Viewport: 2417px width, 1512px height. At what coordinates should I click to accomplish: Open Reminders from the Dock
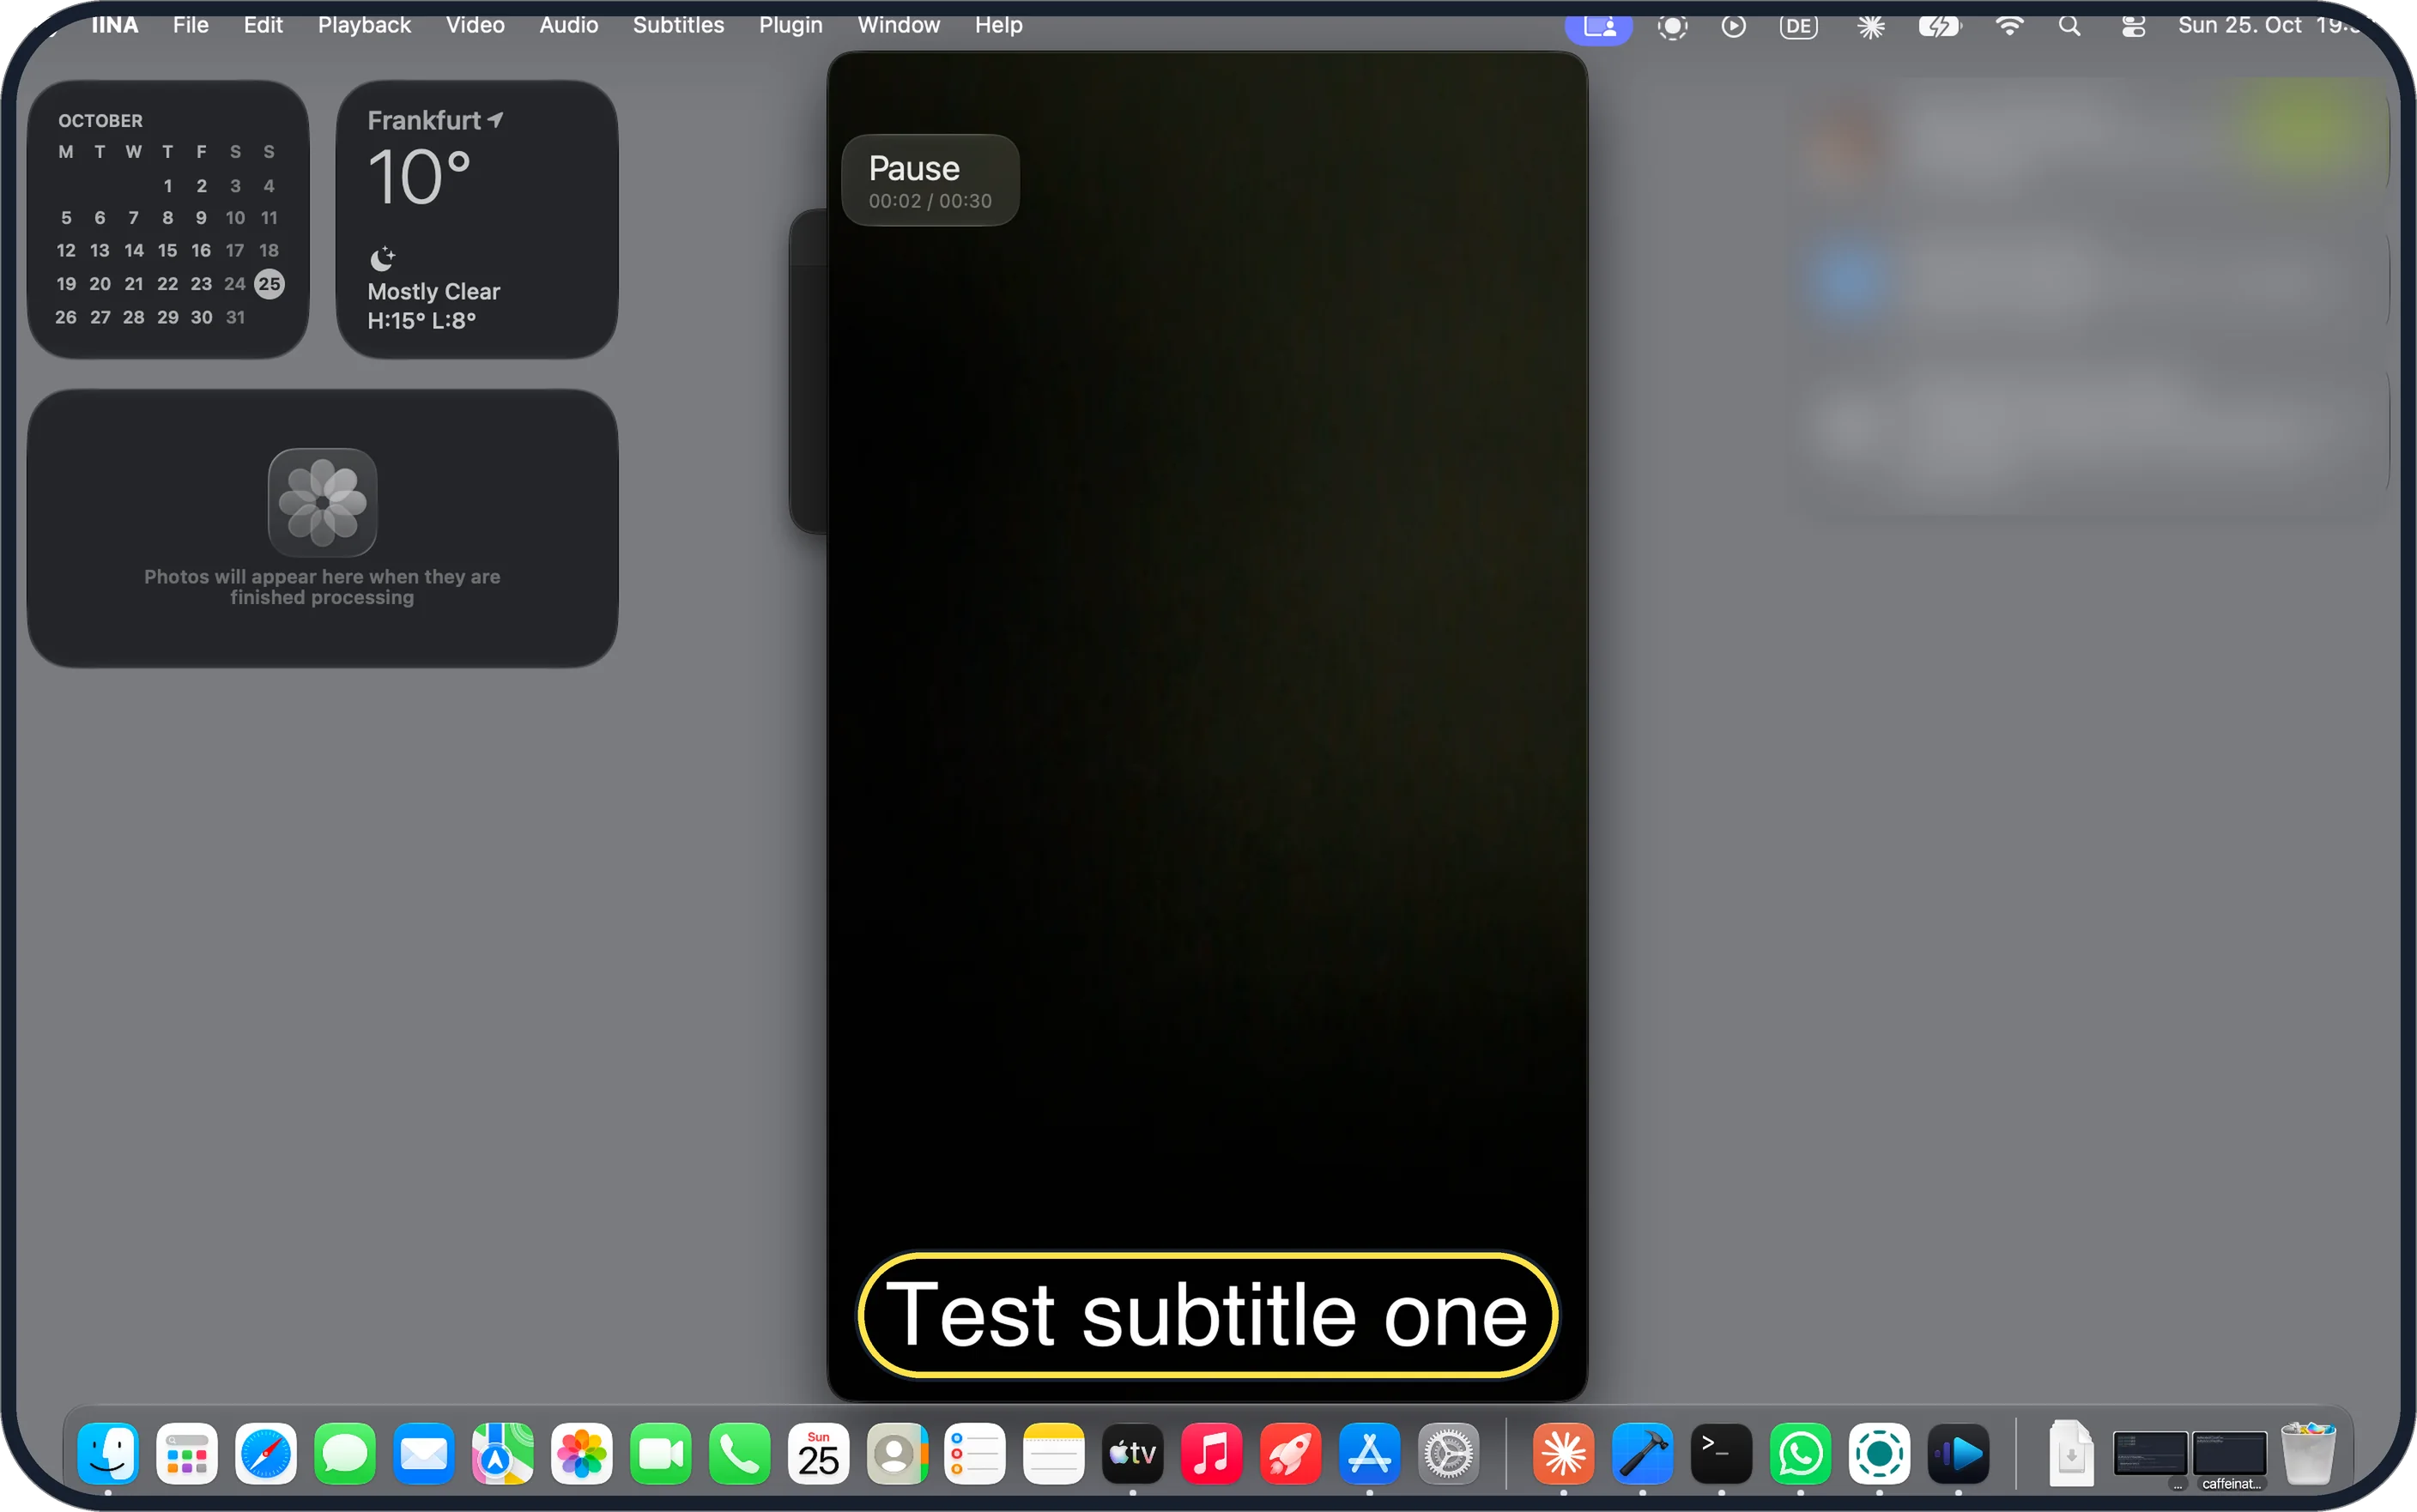975,1454
